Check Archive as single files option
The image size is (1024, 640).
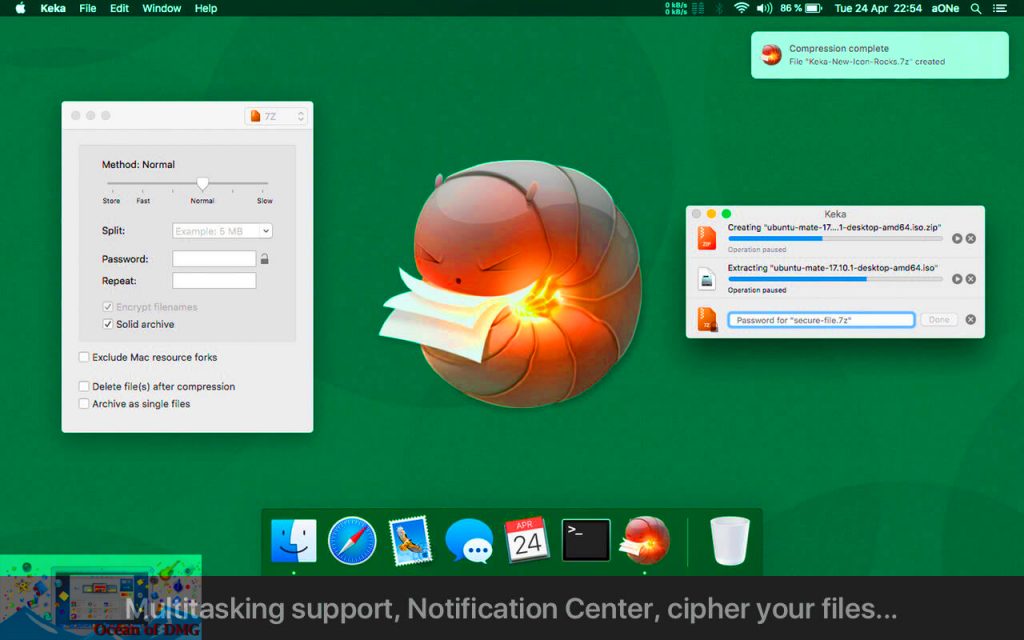point(84,404)
